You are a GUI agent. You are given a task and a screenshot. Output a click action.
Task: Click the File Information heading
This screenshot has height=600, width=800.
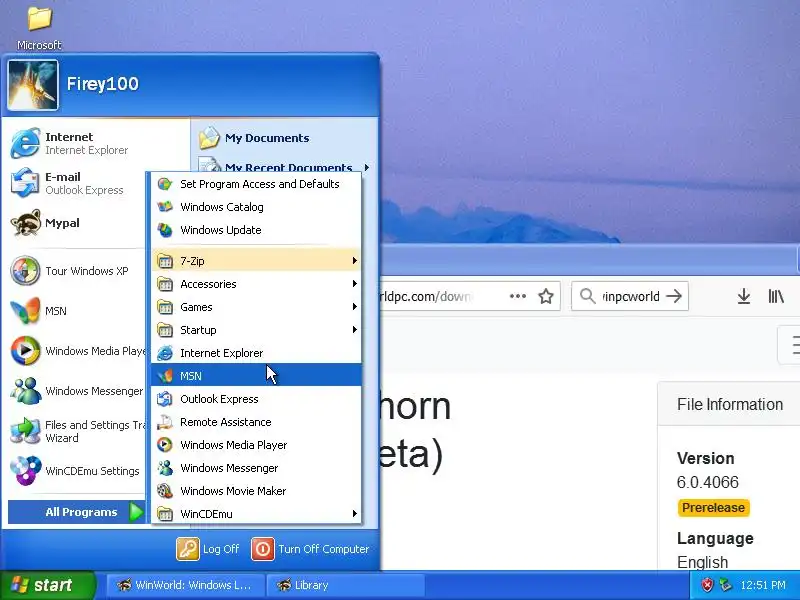(x=730, y=404)
